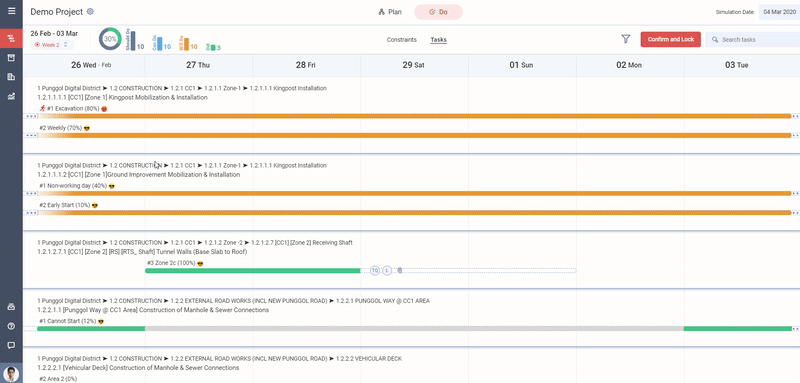Open the chat feedback sidebar icon
This screenshot has width=800, height=383.
coord(11,346)
